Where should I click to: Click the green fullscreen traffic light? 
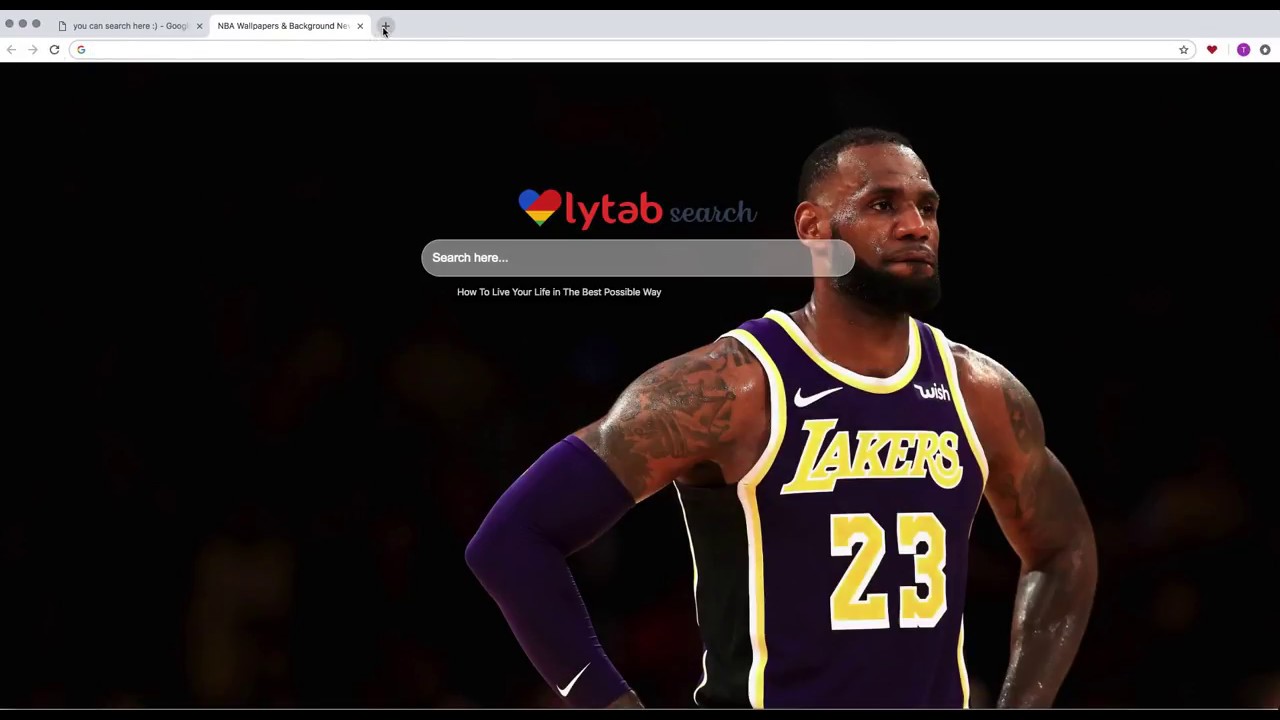[36, 25]
